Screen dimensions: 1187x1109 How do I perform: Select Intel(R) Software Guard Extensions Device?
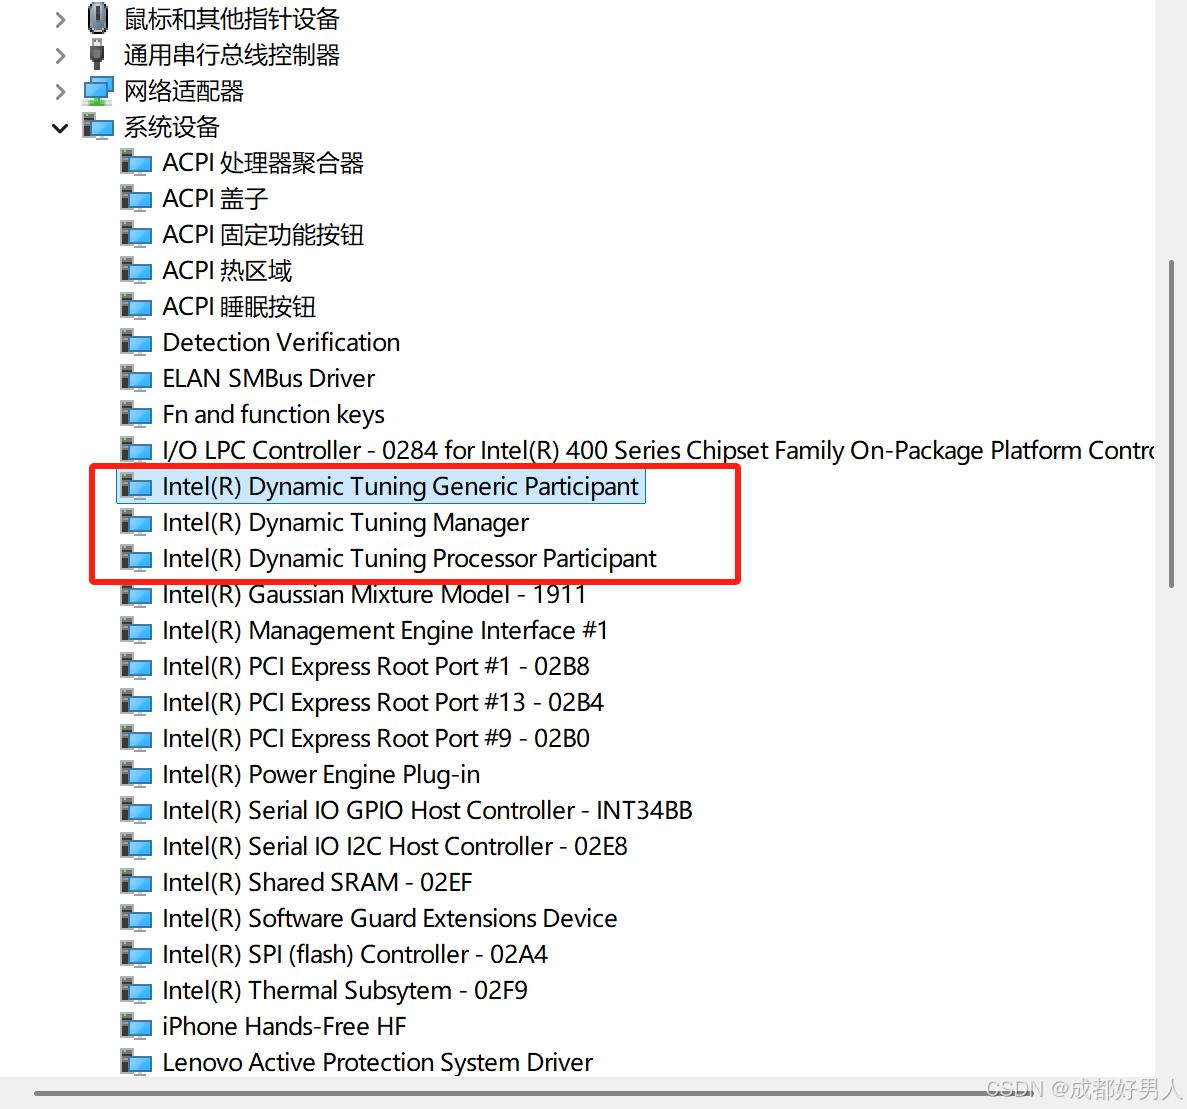click(390, 918)
